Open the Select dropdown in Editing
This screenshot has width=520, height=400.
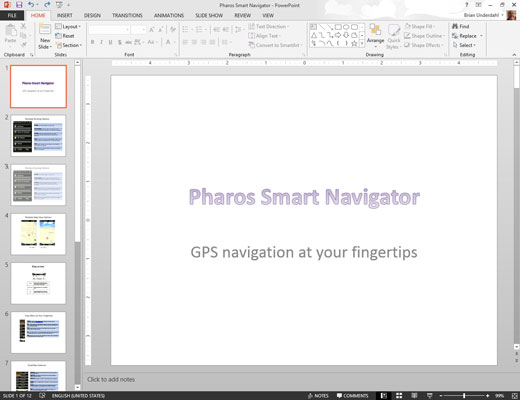pos(464,45)
